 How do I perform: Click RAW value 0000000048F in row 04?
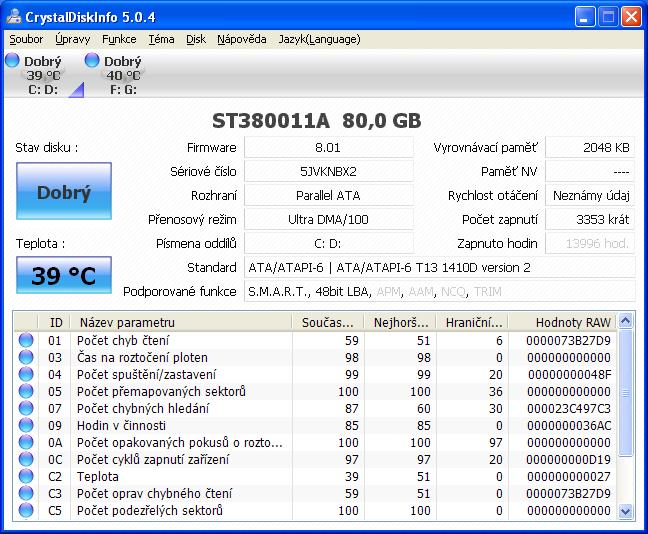point(569,374)
